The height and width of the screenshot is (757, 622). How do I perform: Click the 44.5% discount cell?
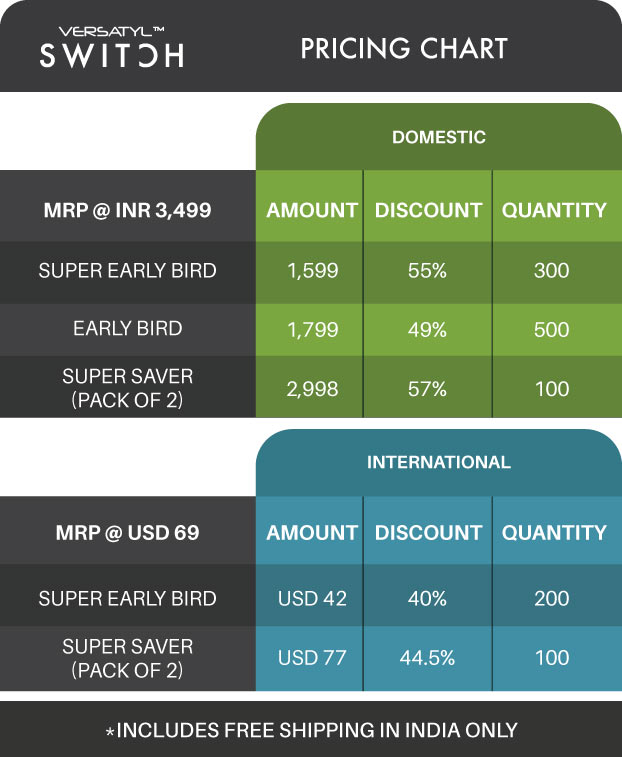(428, 658)
